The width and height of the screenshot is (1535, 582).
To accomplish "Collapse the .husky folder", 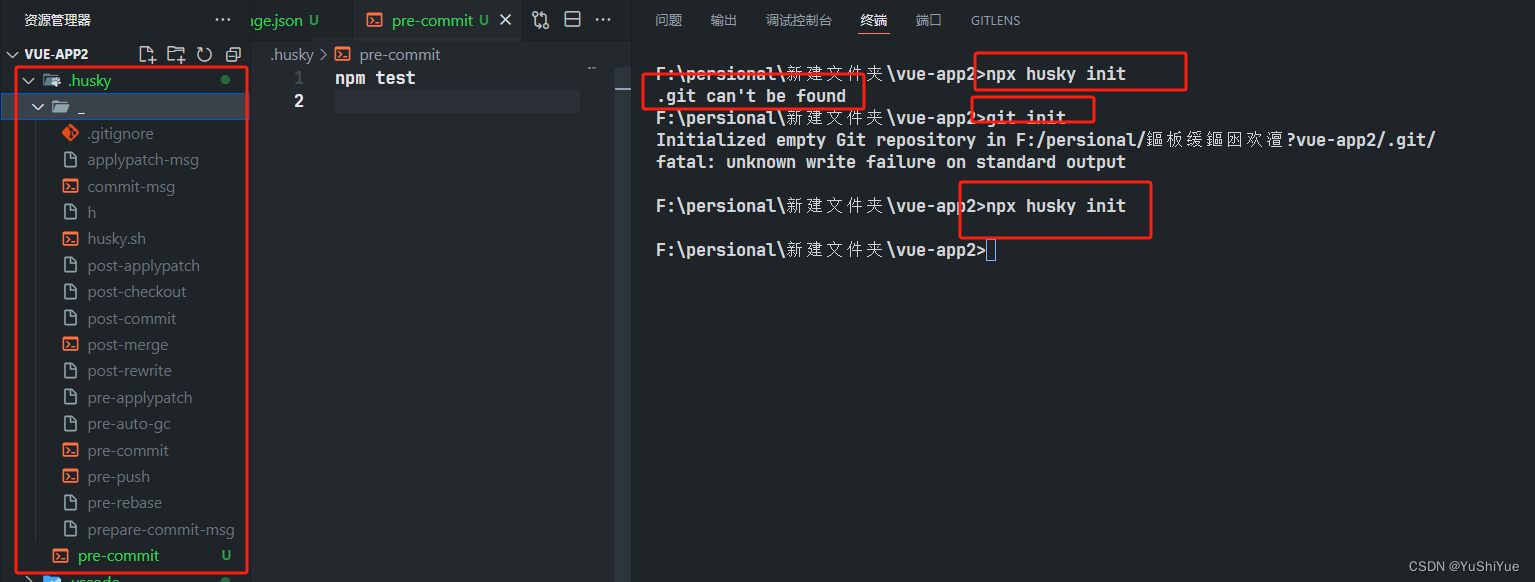I will point(28,81).
